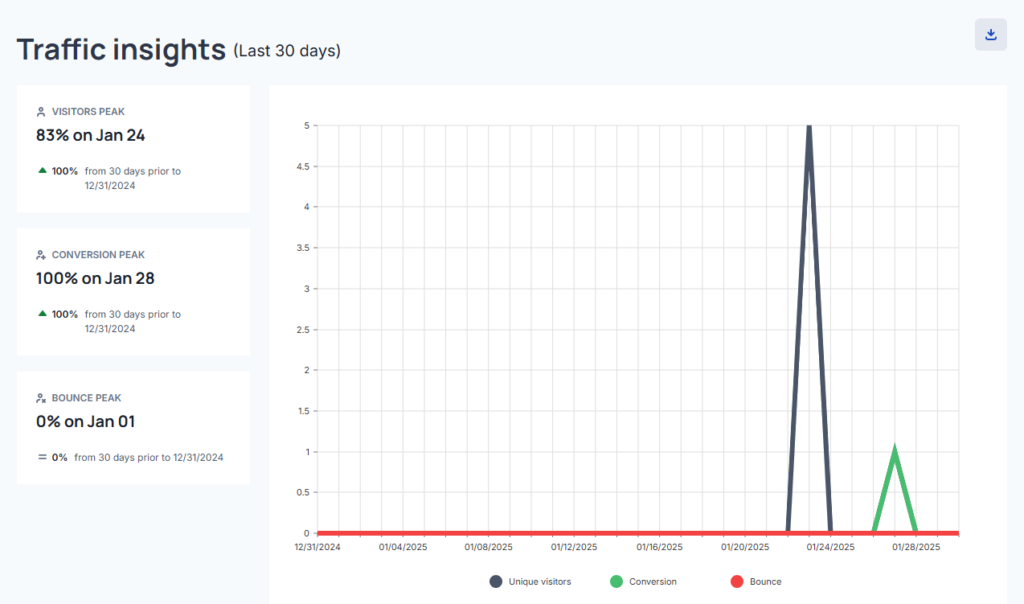Click the '100% on Jan 28' value

pyautogui.click(x=95, y=278)
